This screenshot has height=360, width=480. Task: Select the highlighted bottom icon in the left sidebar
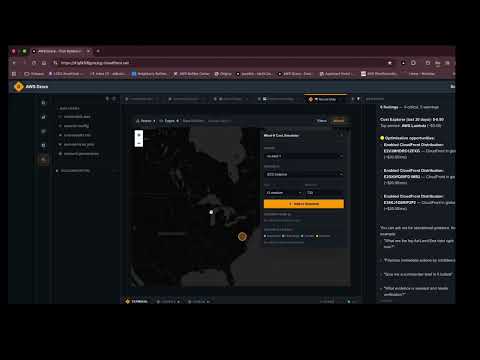[x=43, y=159]
